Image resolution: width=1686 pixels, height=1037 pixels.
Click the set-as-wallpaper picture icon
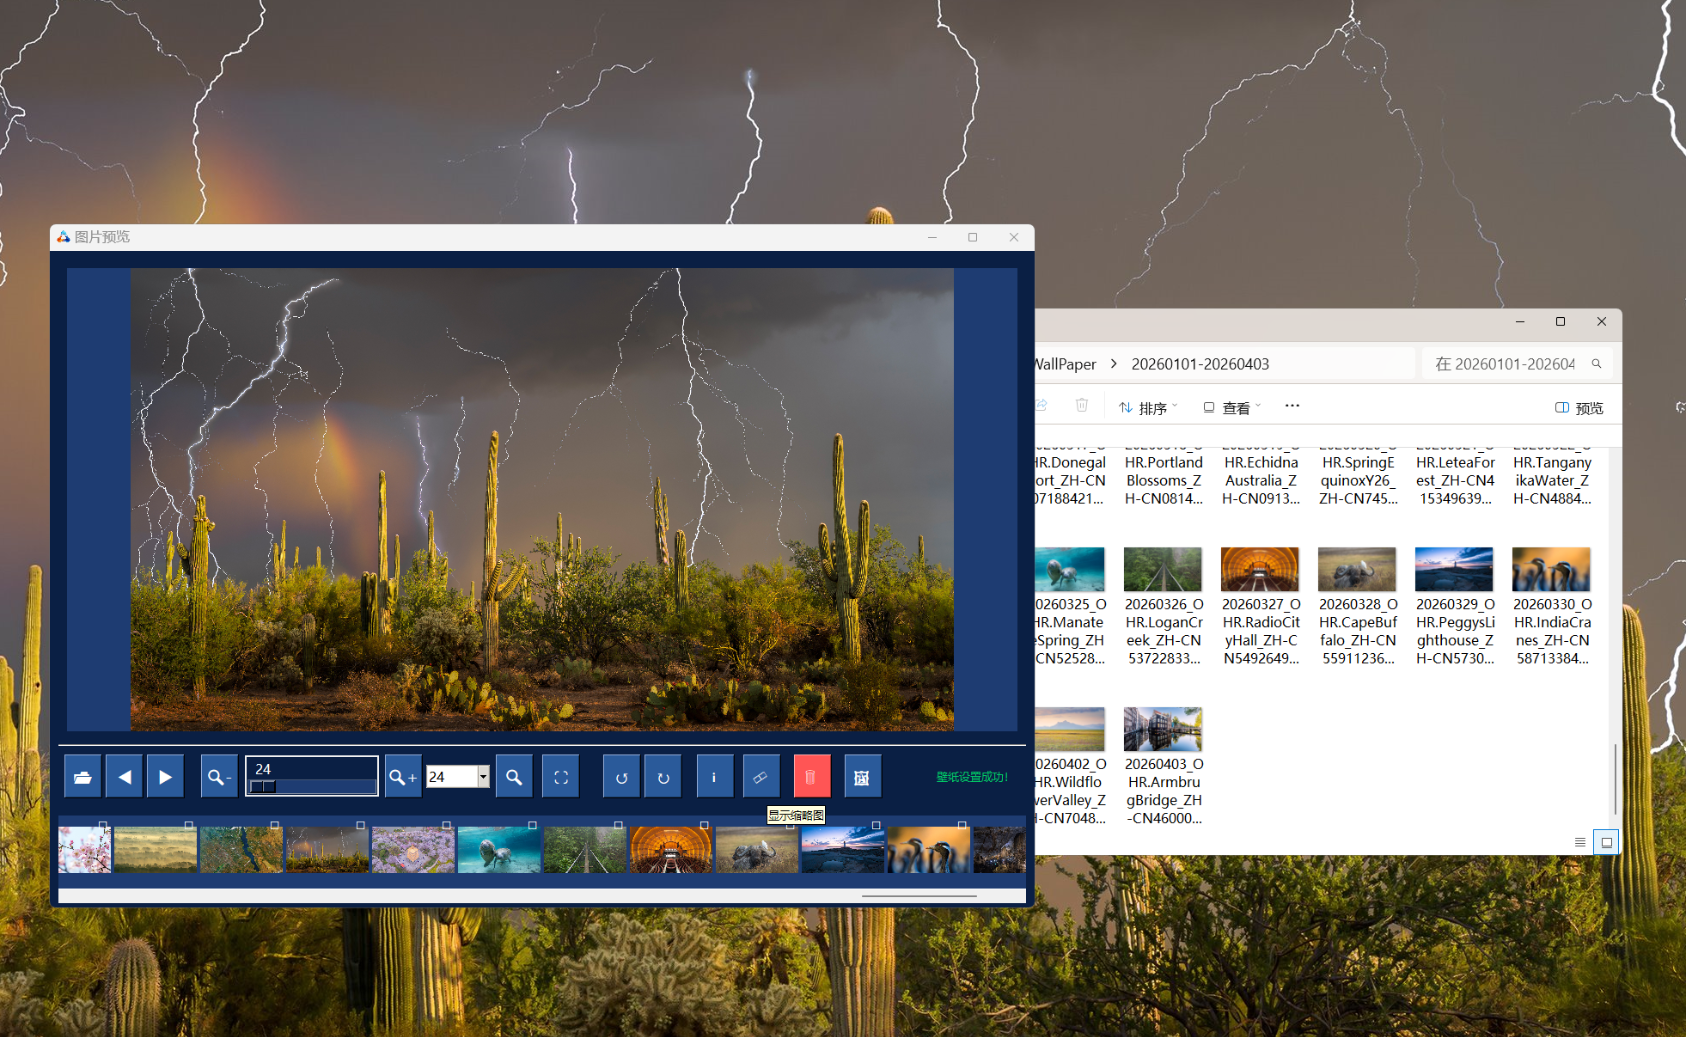[x=862, y=777]
